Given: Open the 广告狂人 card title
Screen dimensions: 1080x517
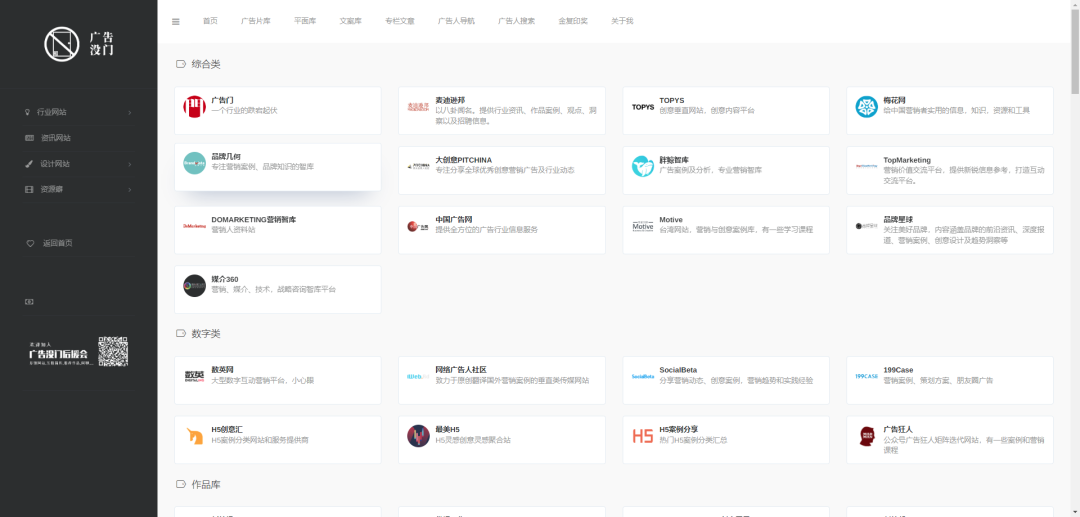Looking at the screenshot, I should (x=898, y=429).
